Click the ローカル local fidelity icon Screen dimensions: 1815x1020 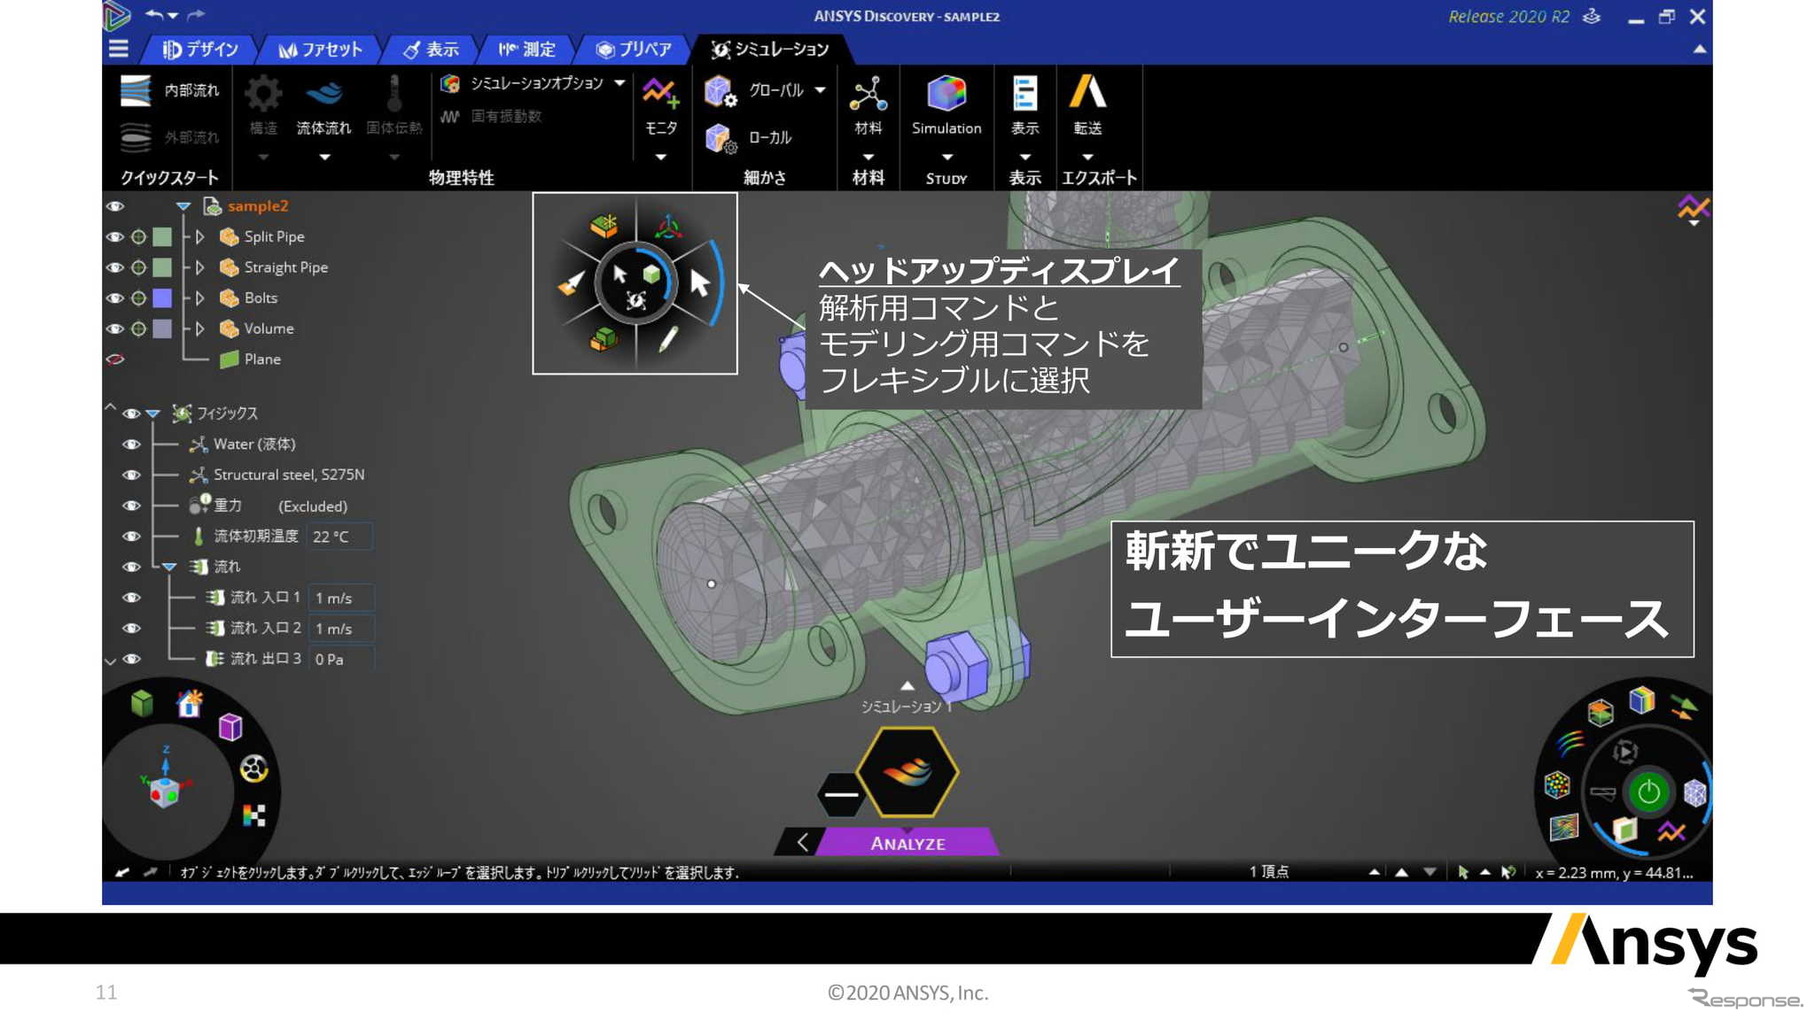[720, 138]
